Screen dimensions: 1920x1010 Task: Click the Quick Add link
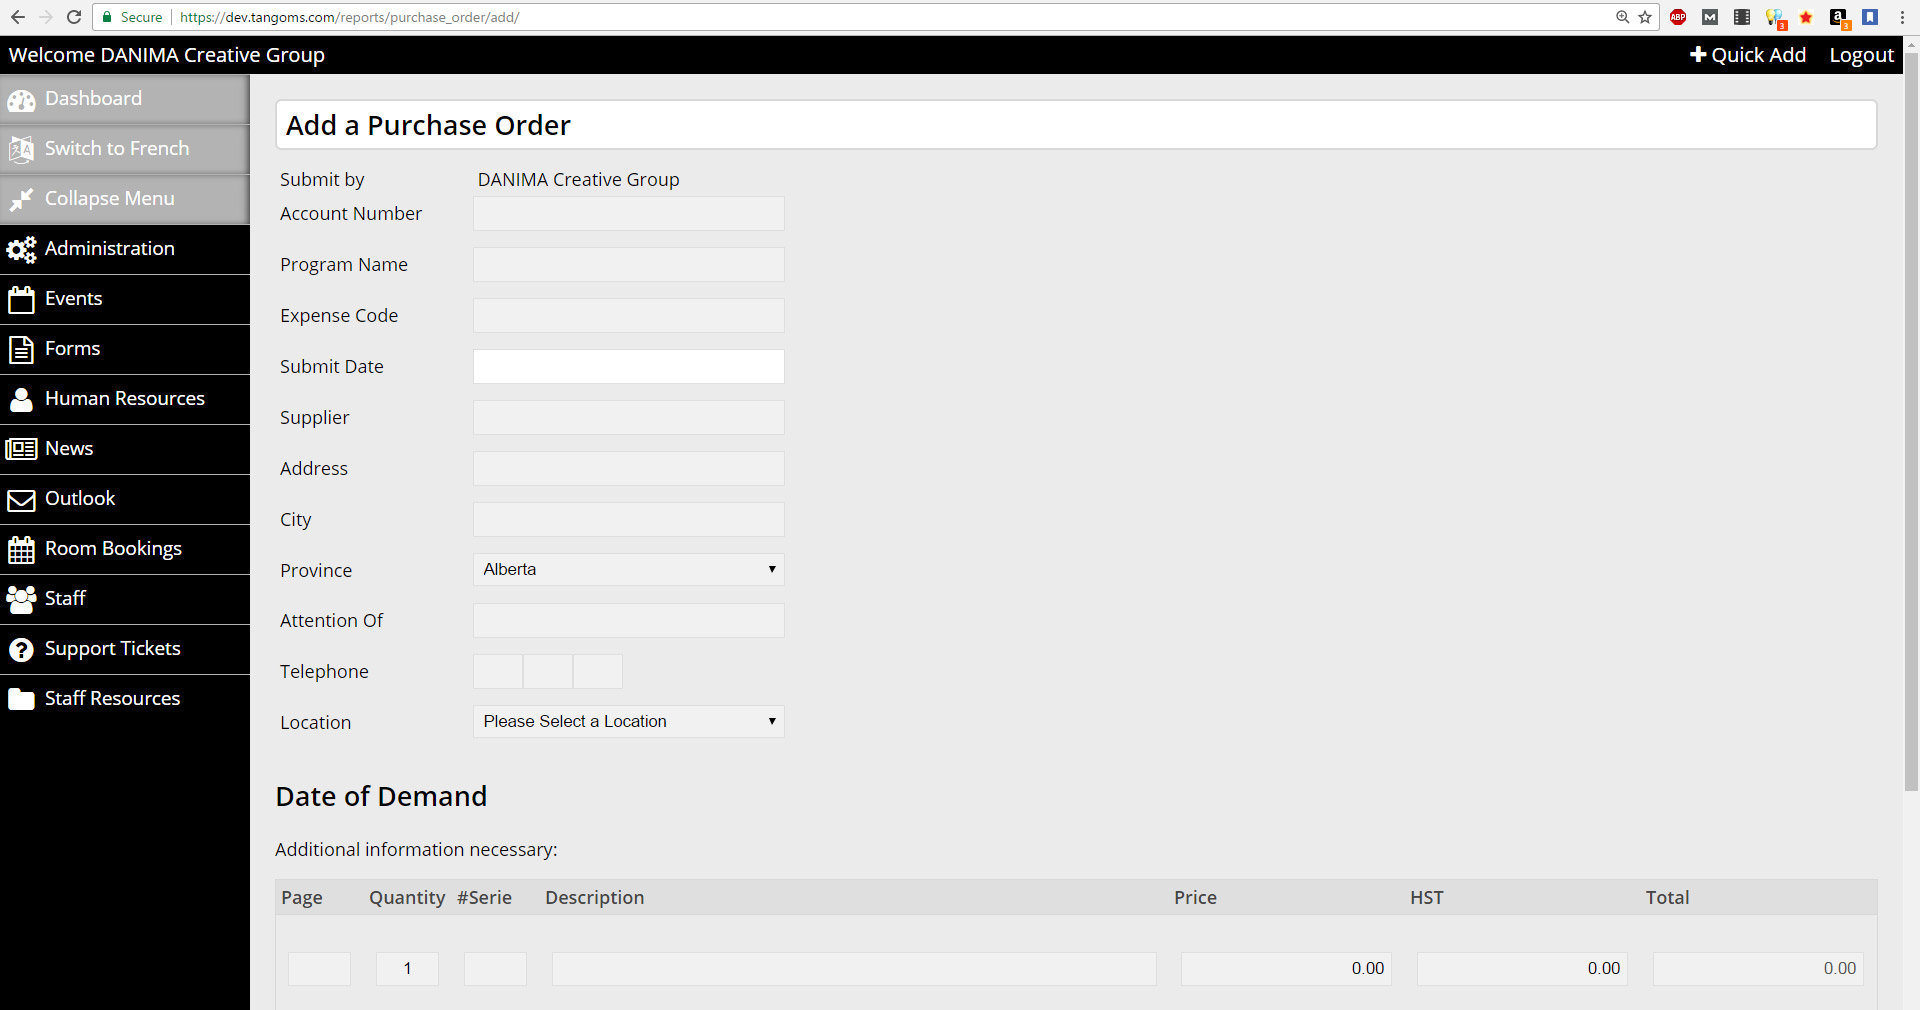[x=1748, y=55]
